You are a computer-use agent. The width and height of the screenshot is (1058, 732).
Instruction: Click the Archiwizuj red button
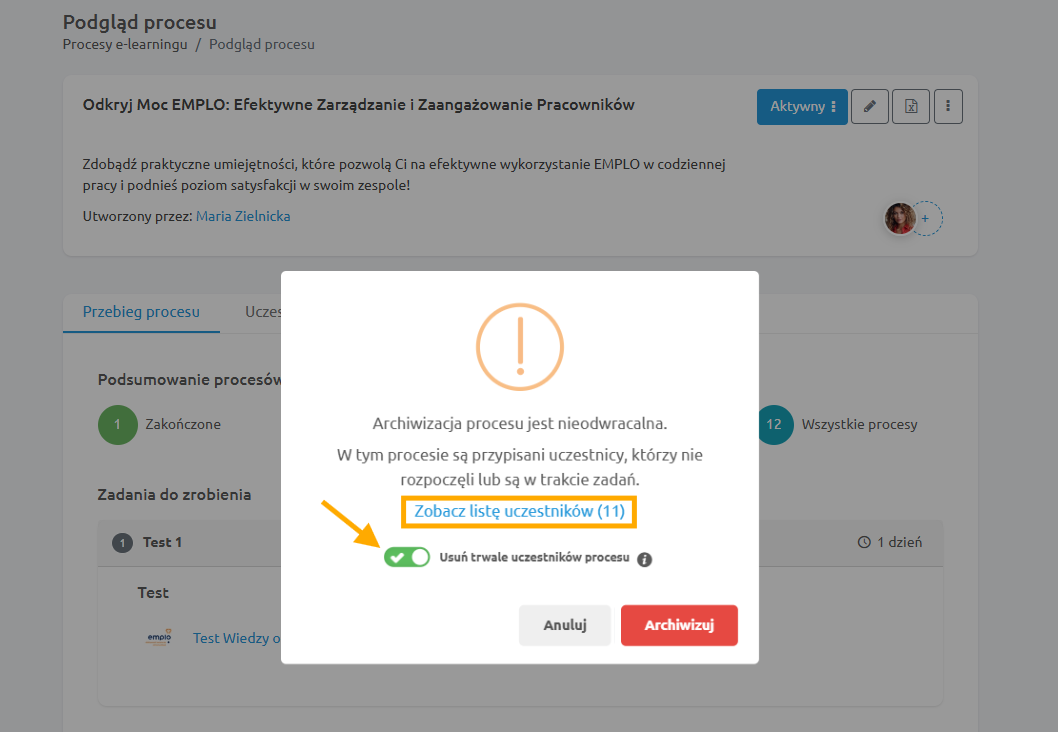[679, 625]
